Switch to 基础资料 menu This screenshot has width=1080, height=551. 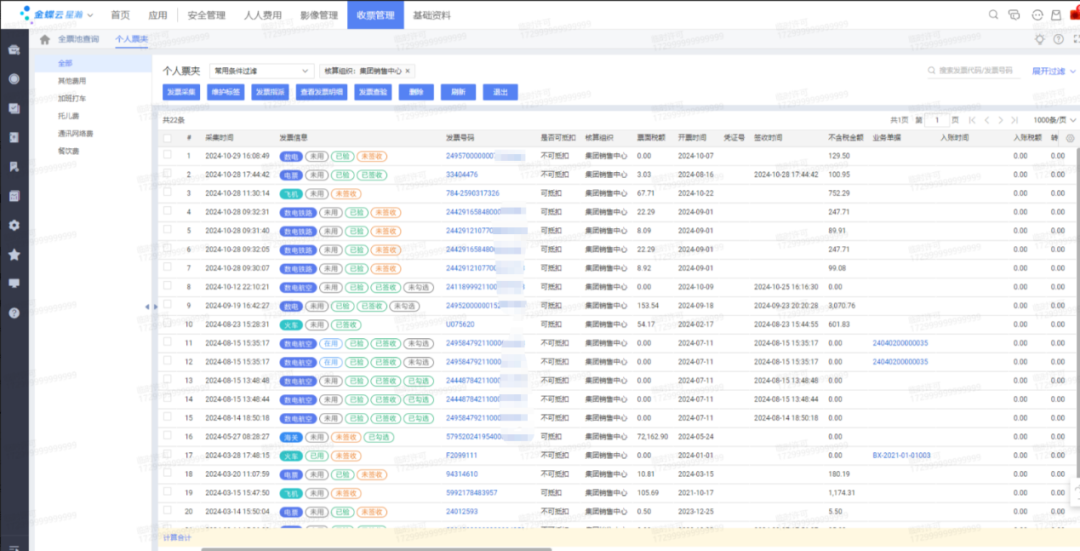(432, 15)
